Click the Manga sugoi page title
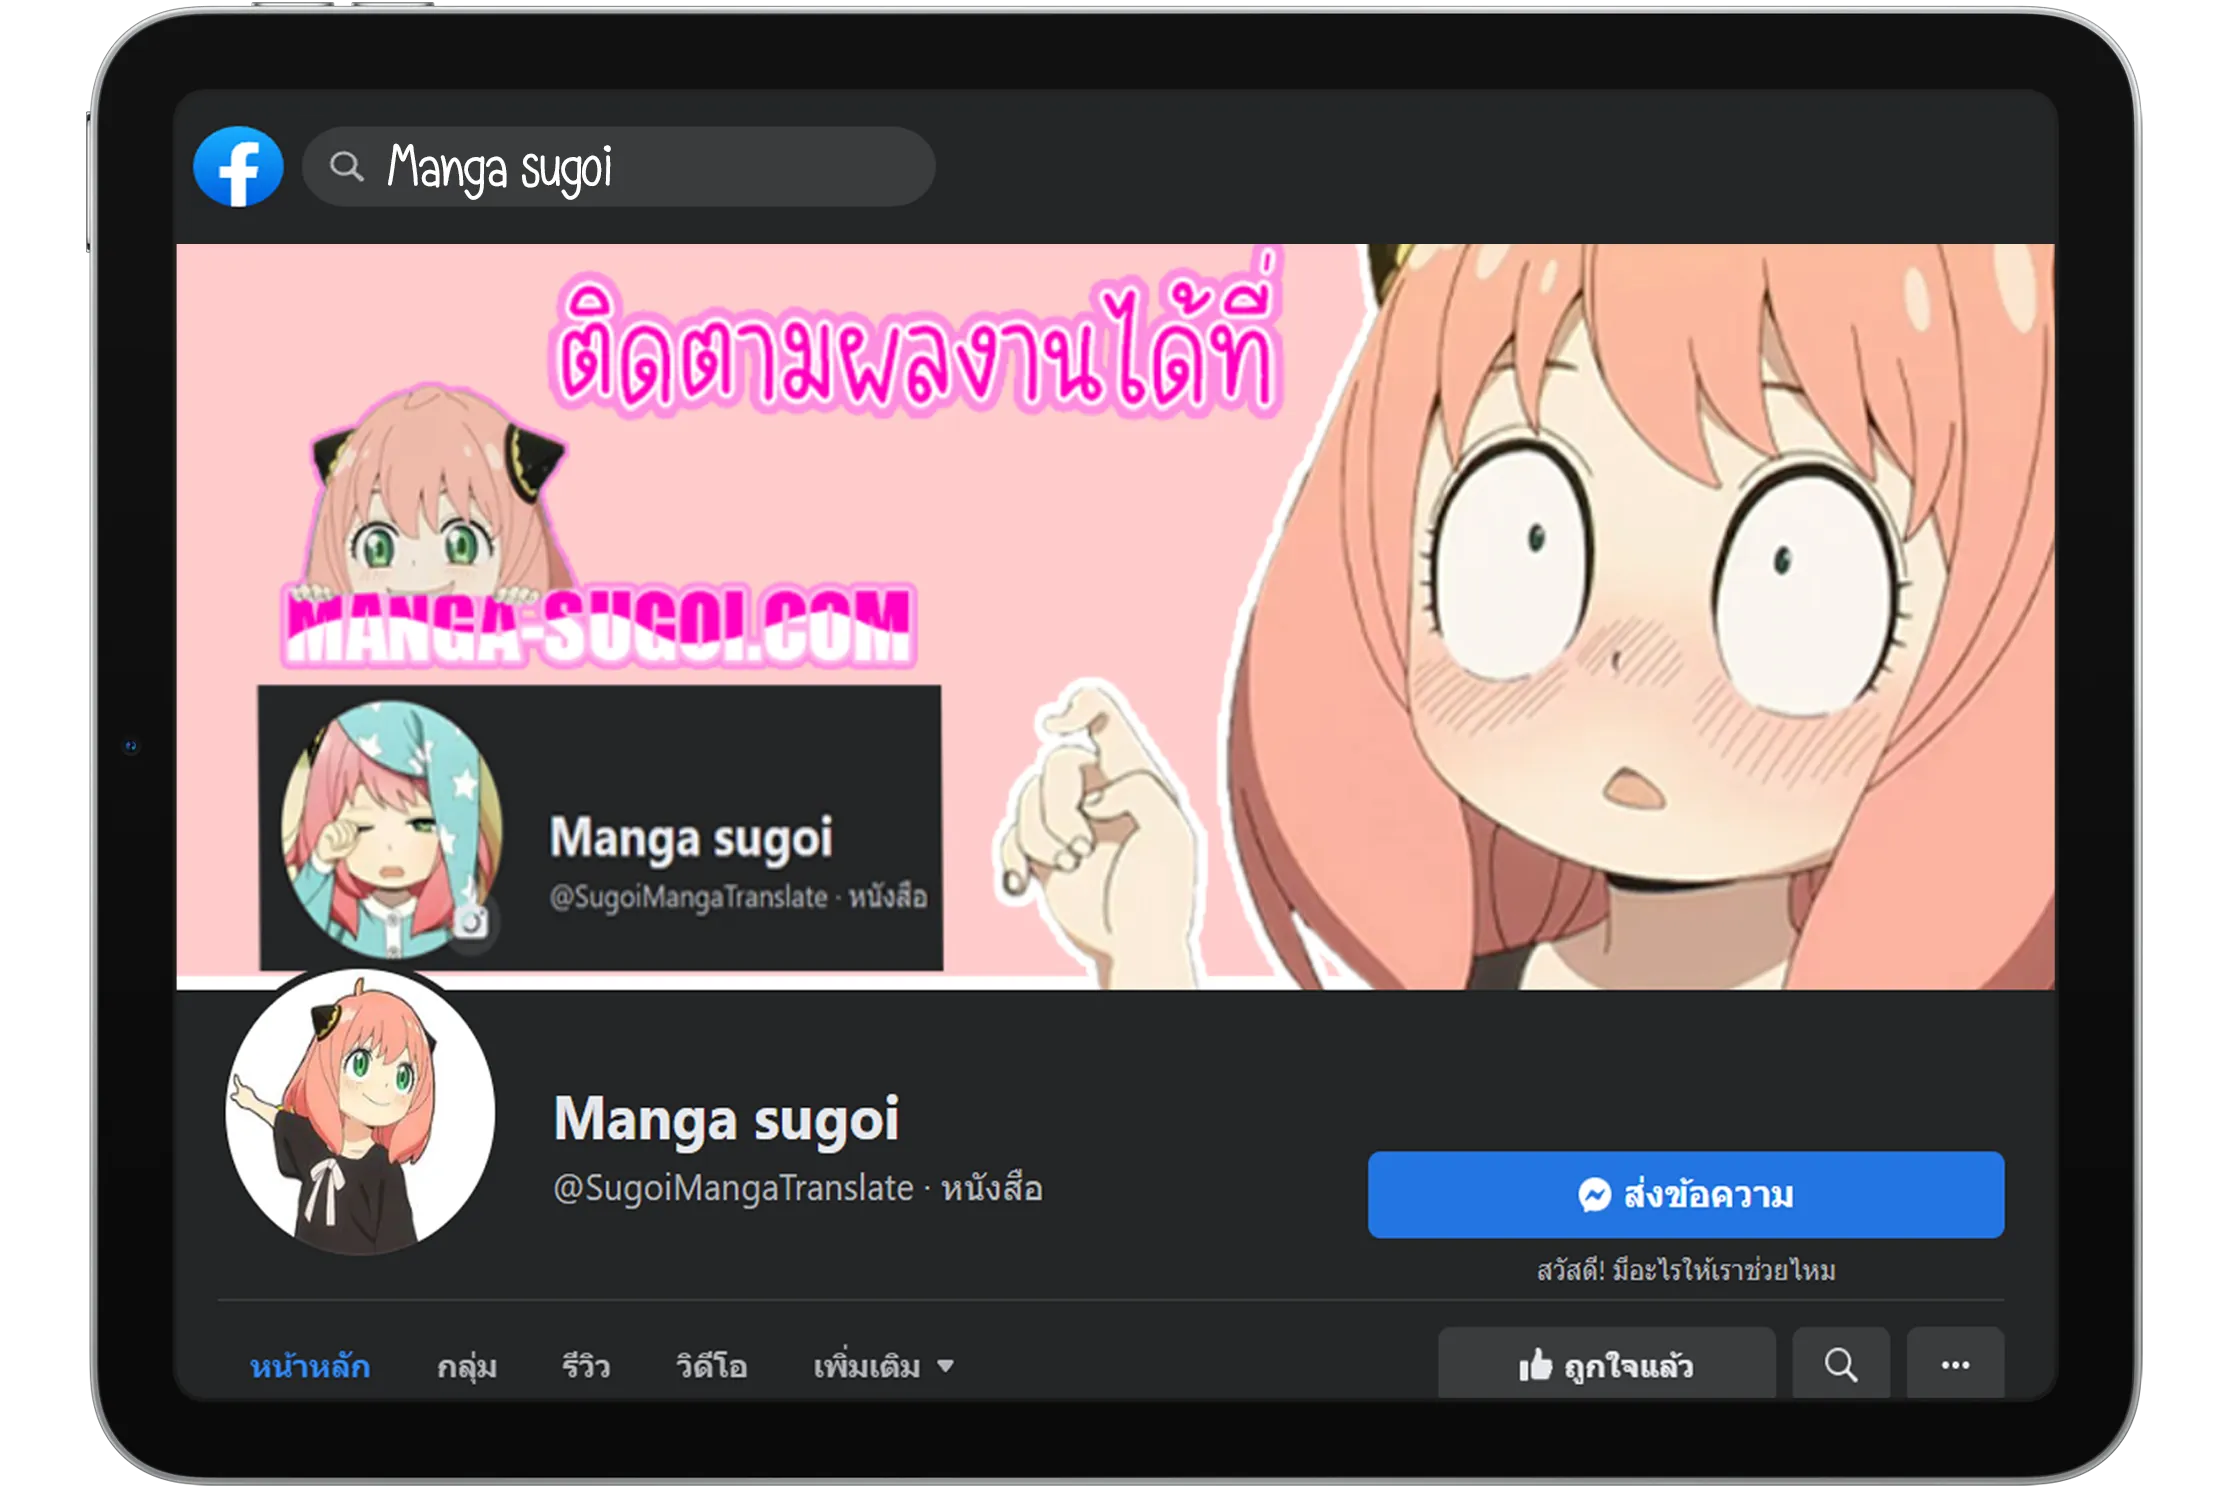This screenshot has width=2240, height=1488. pyautogui.click(x=726, y=1118)
